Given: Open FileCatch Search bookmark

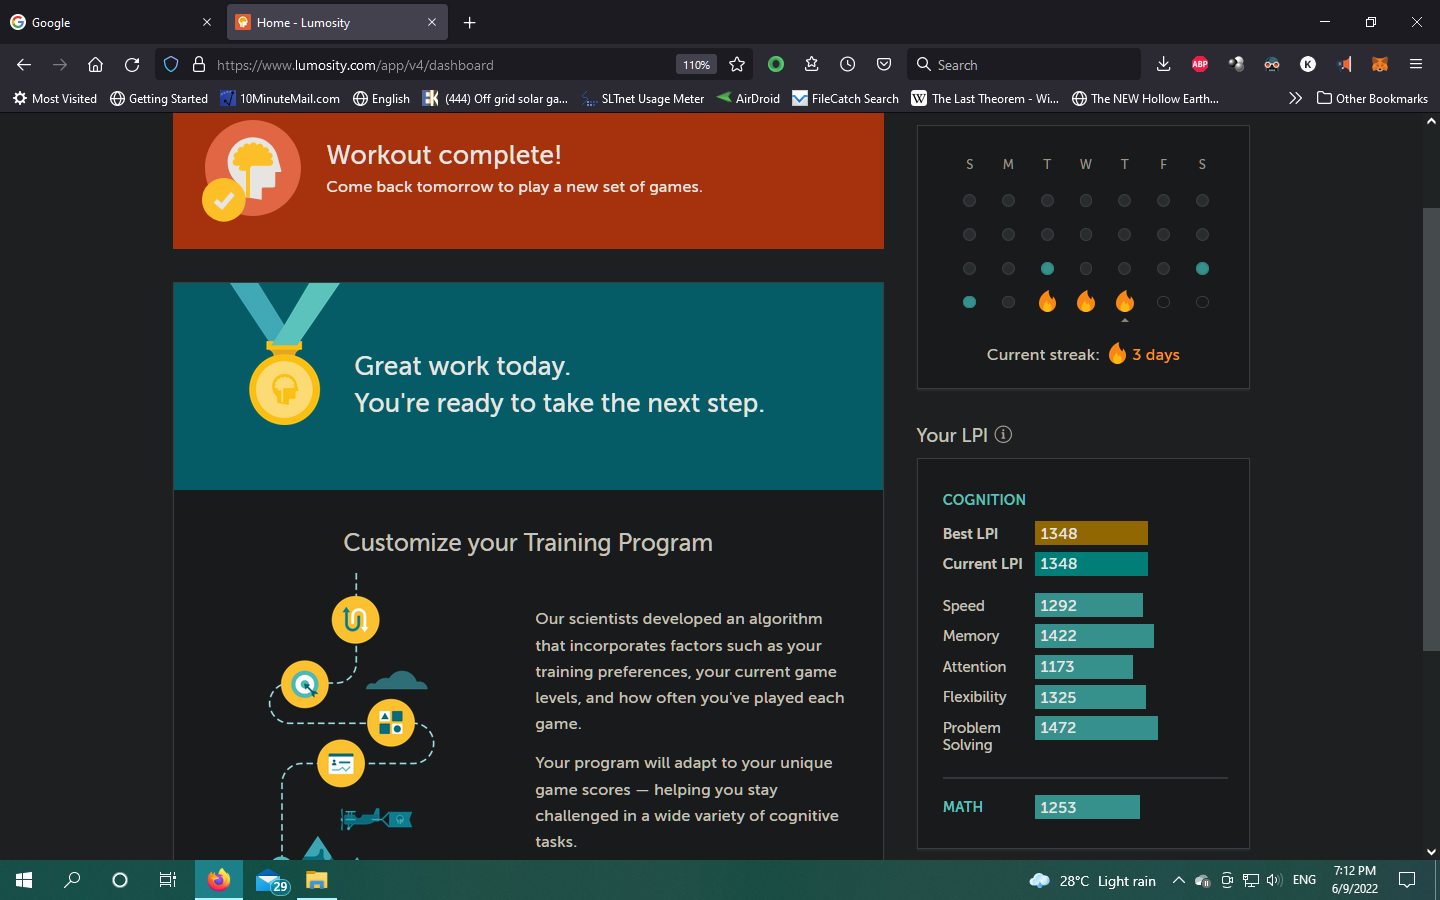Looking at the screenshot, I should click(x=845, y=98).
